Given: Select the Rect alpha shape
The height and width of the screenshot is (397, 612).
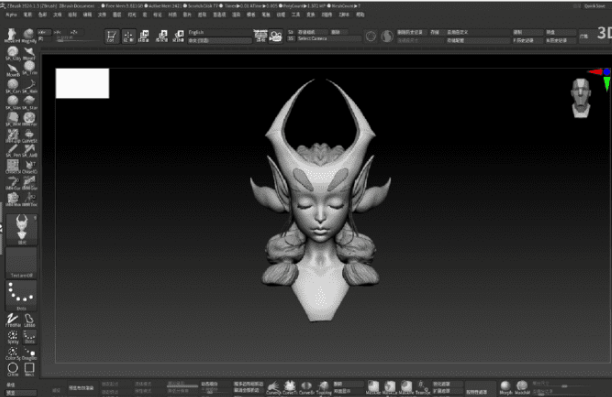Looking at the screenshot, I should (29, 369).
